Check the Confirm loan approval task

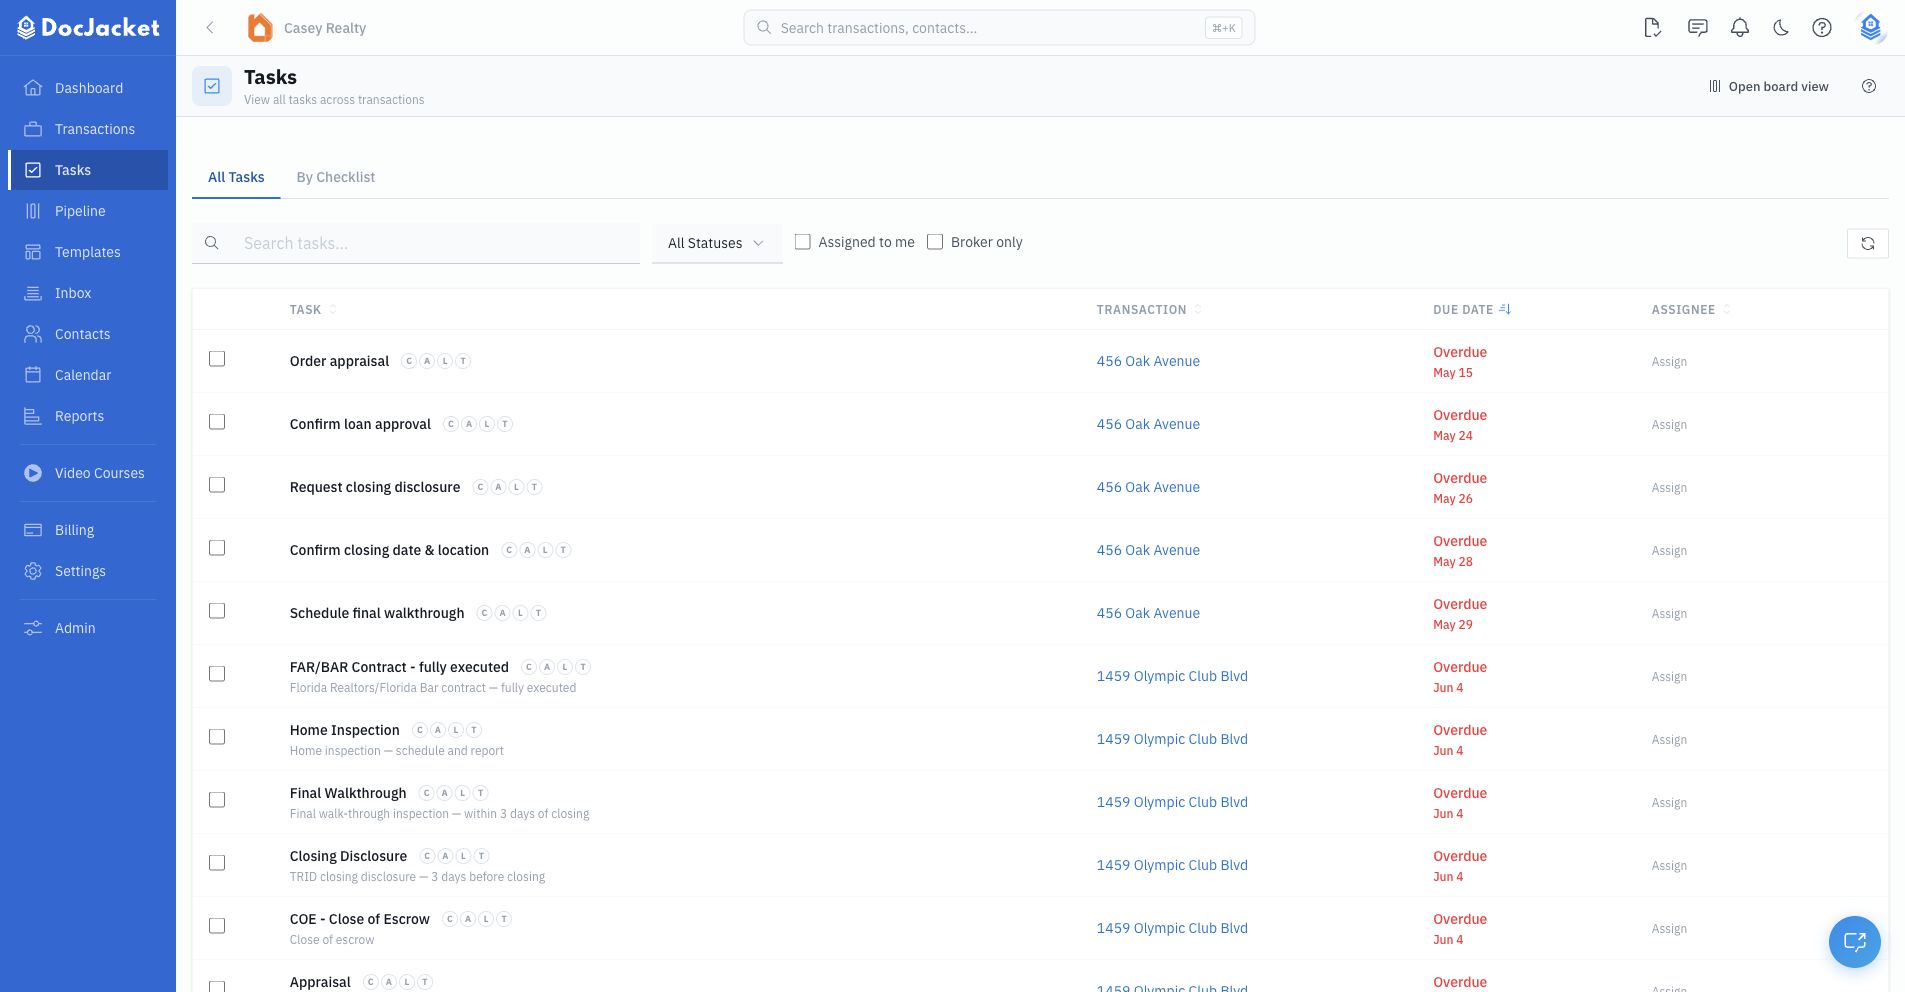click(217, 422)
